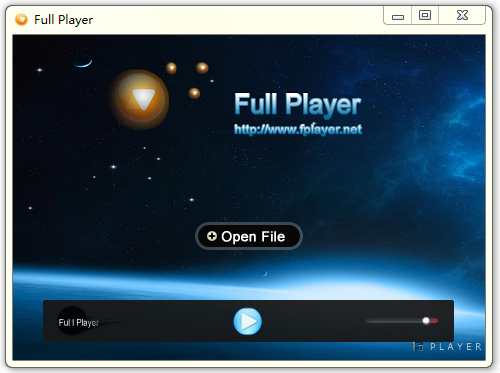Close the Full Player window
Image resolution: width=500 pixels, height=373 pixels.
pyautogui.click(x=462, y=15)
